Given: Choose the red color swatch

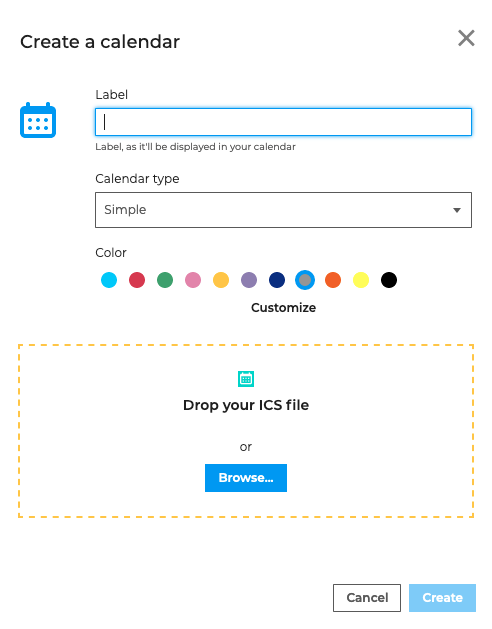Looking at the screenshot, I should click(x=137, y=280).
